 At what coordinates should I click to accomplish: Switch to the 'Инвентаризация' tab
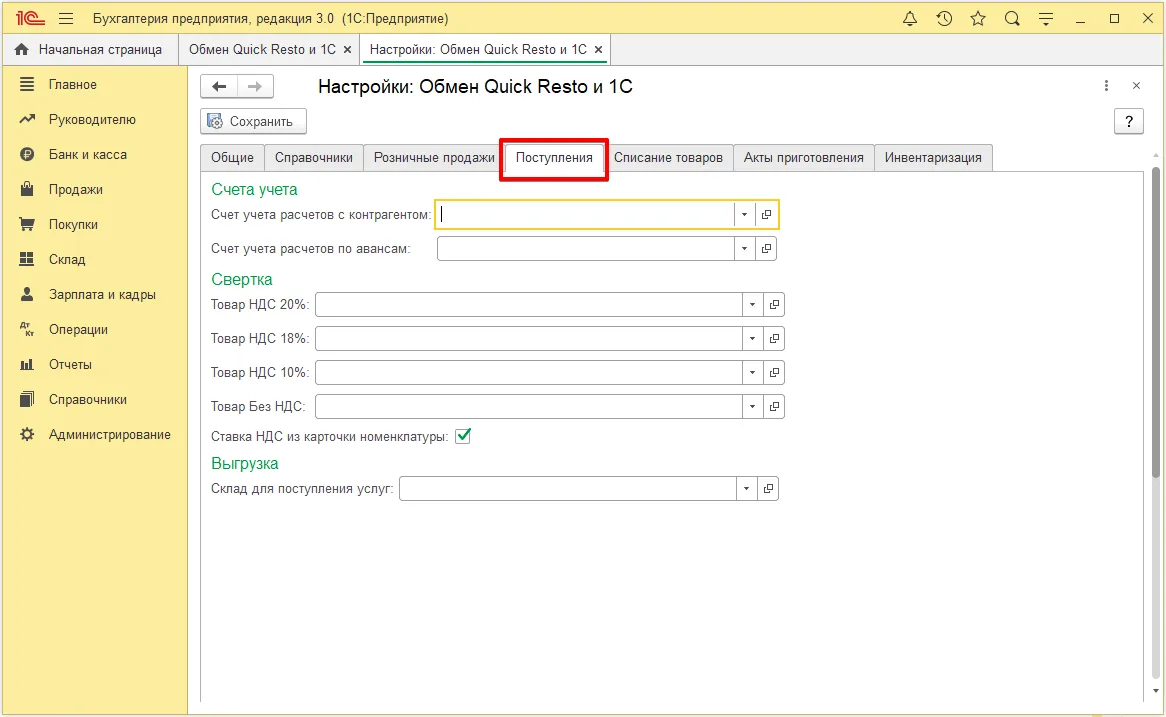[x=933, y=158]
